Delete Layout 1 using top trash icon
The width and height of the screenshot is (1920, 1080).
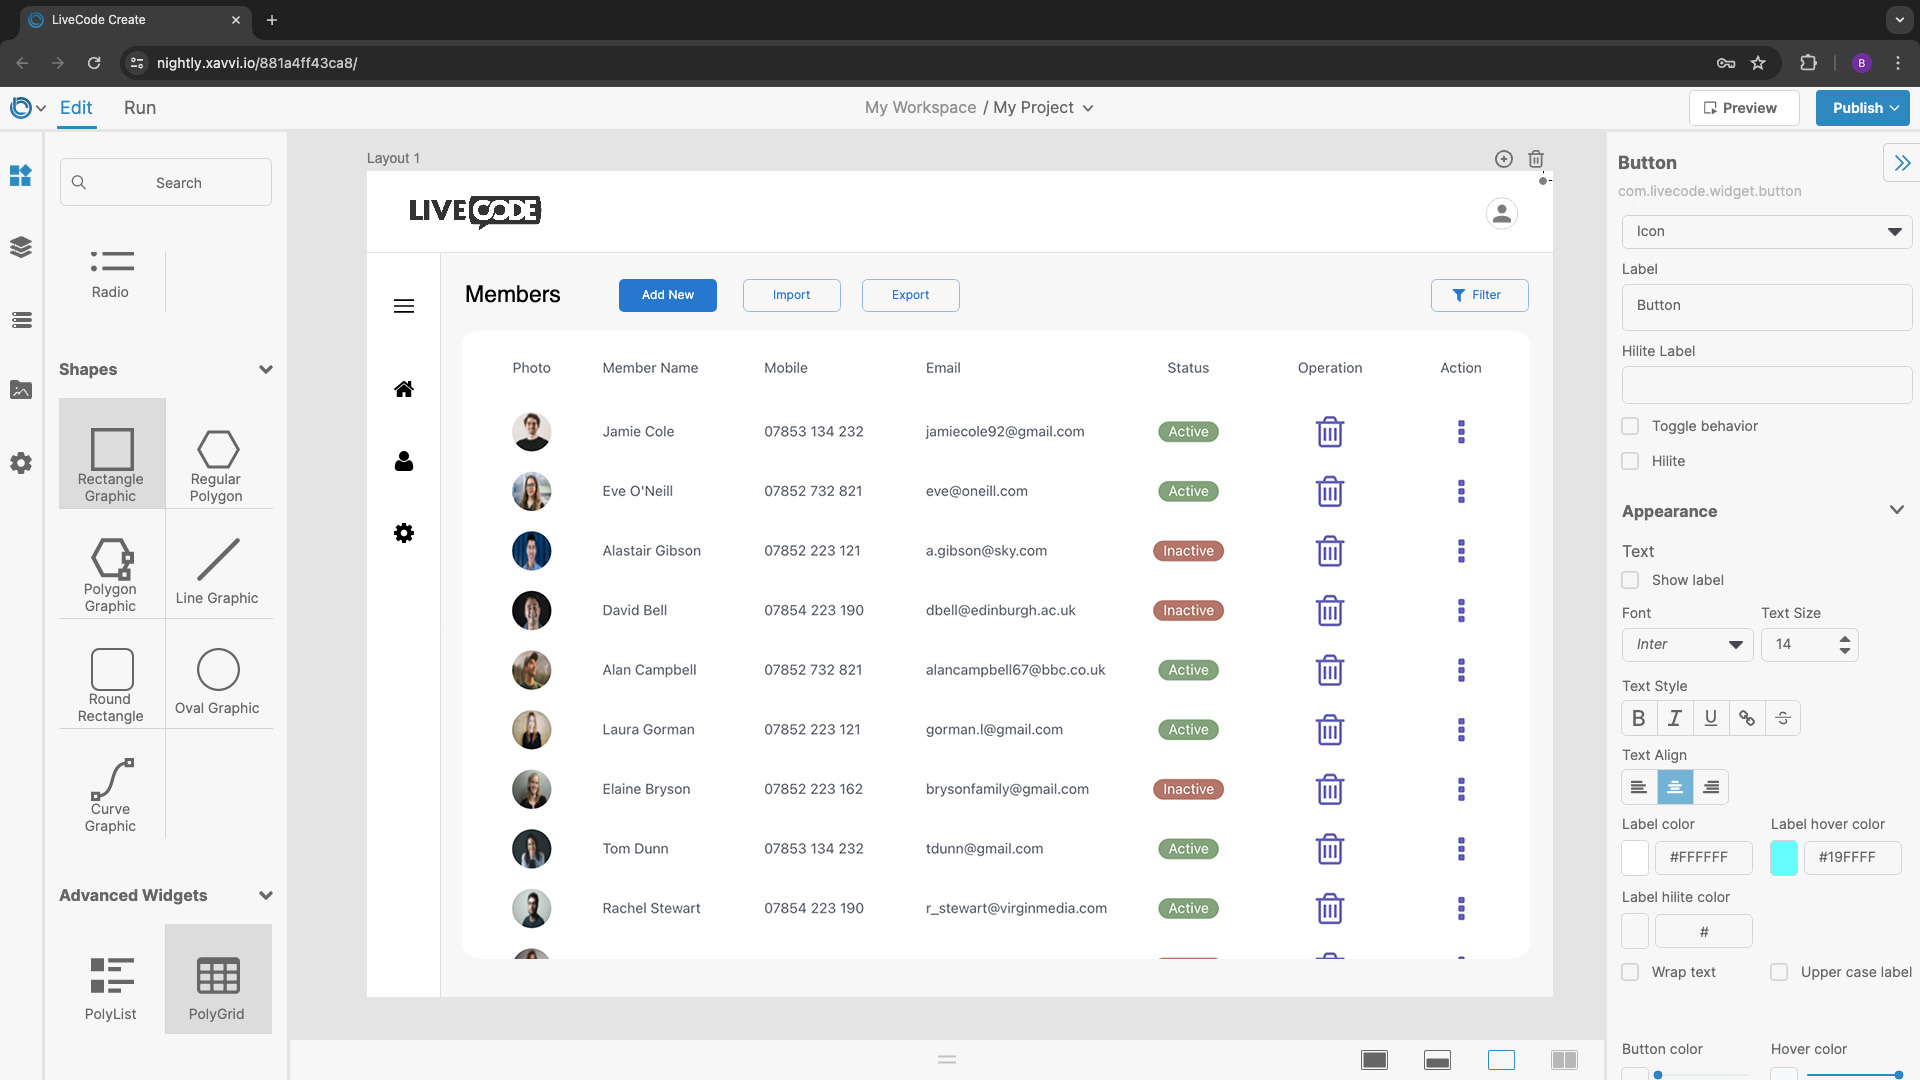pos(1536,159)
